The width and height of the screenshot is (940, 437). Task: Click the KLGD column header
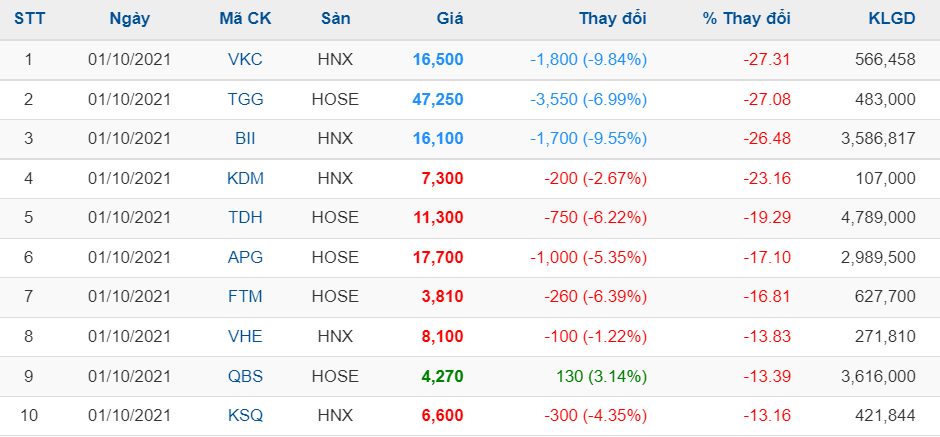(x=892, y=19)
